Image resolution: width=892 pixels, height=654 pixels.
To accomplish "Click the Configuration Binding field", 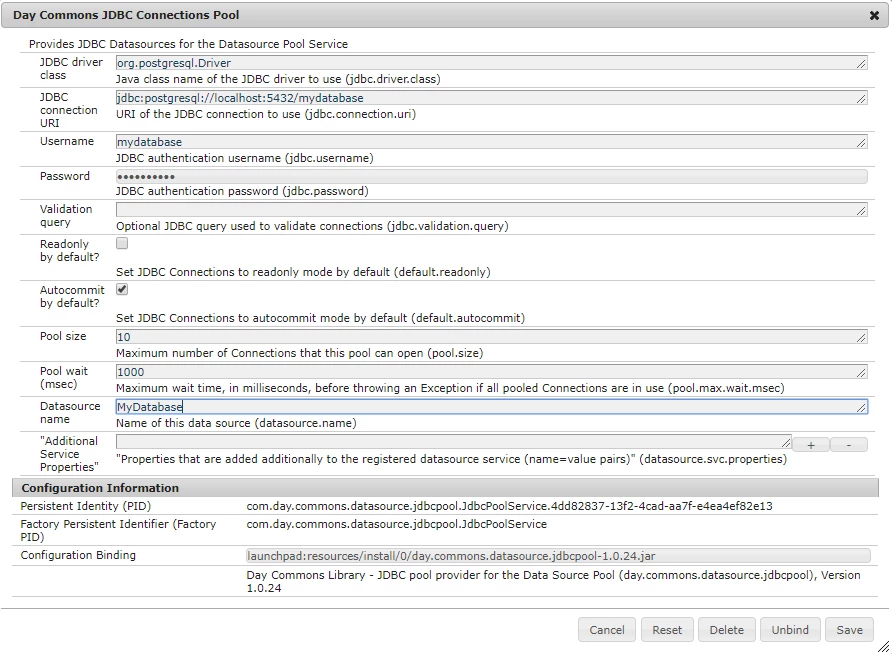I will pyautogui.click(x=558, y=556).
